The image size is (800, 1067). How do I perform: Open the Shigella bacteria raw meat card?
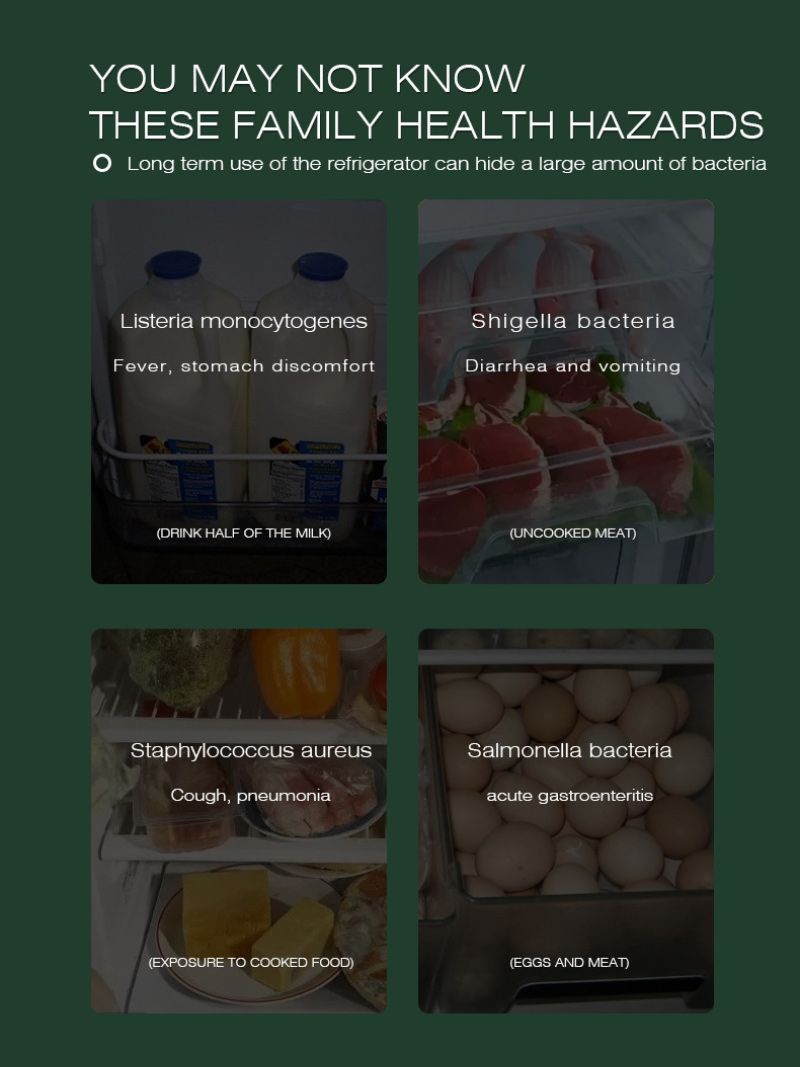coord(566,391)
